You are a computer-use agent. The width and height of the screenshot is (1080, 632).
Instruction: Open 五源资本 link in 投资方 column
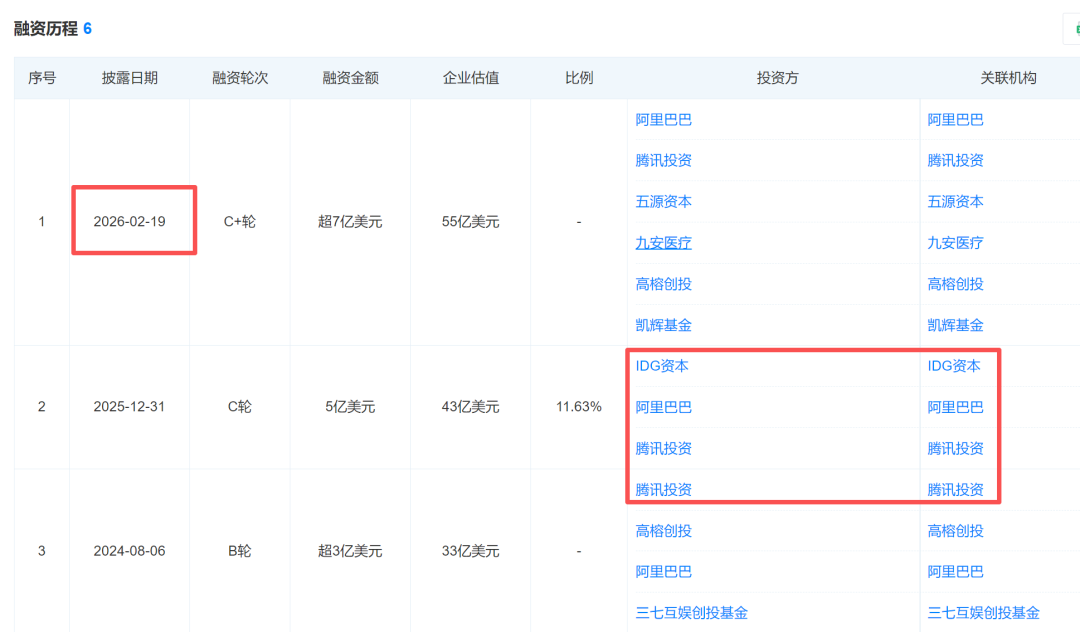coord(663,201)
